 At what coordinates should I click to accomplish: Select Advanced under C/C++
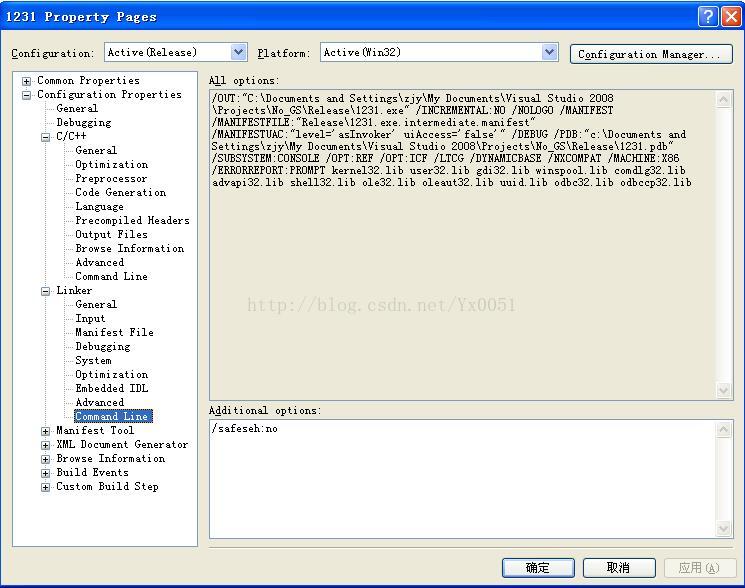tap(99, 262)
